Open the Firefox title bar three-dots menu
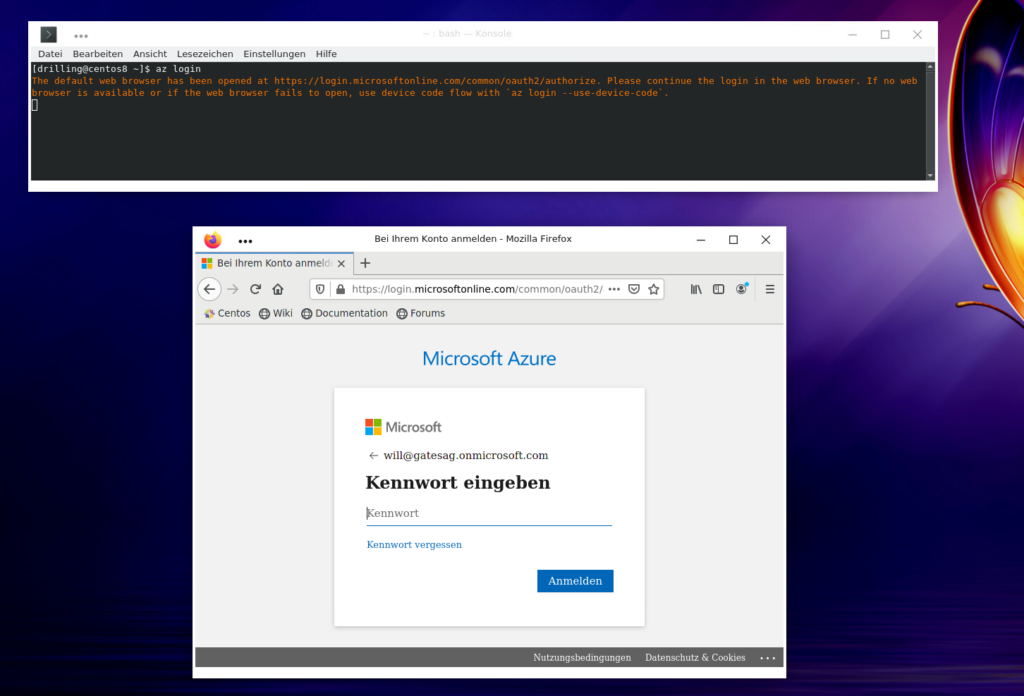The height and width of the screenshot is (696, 1024). click(245, 241)
